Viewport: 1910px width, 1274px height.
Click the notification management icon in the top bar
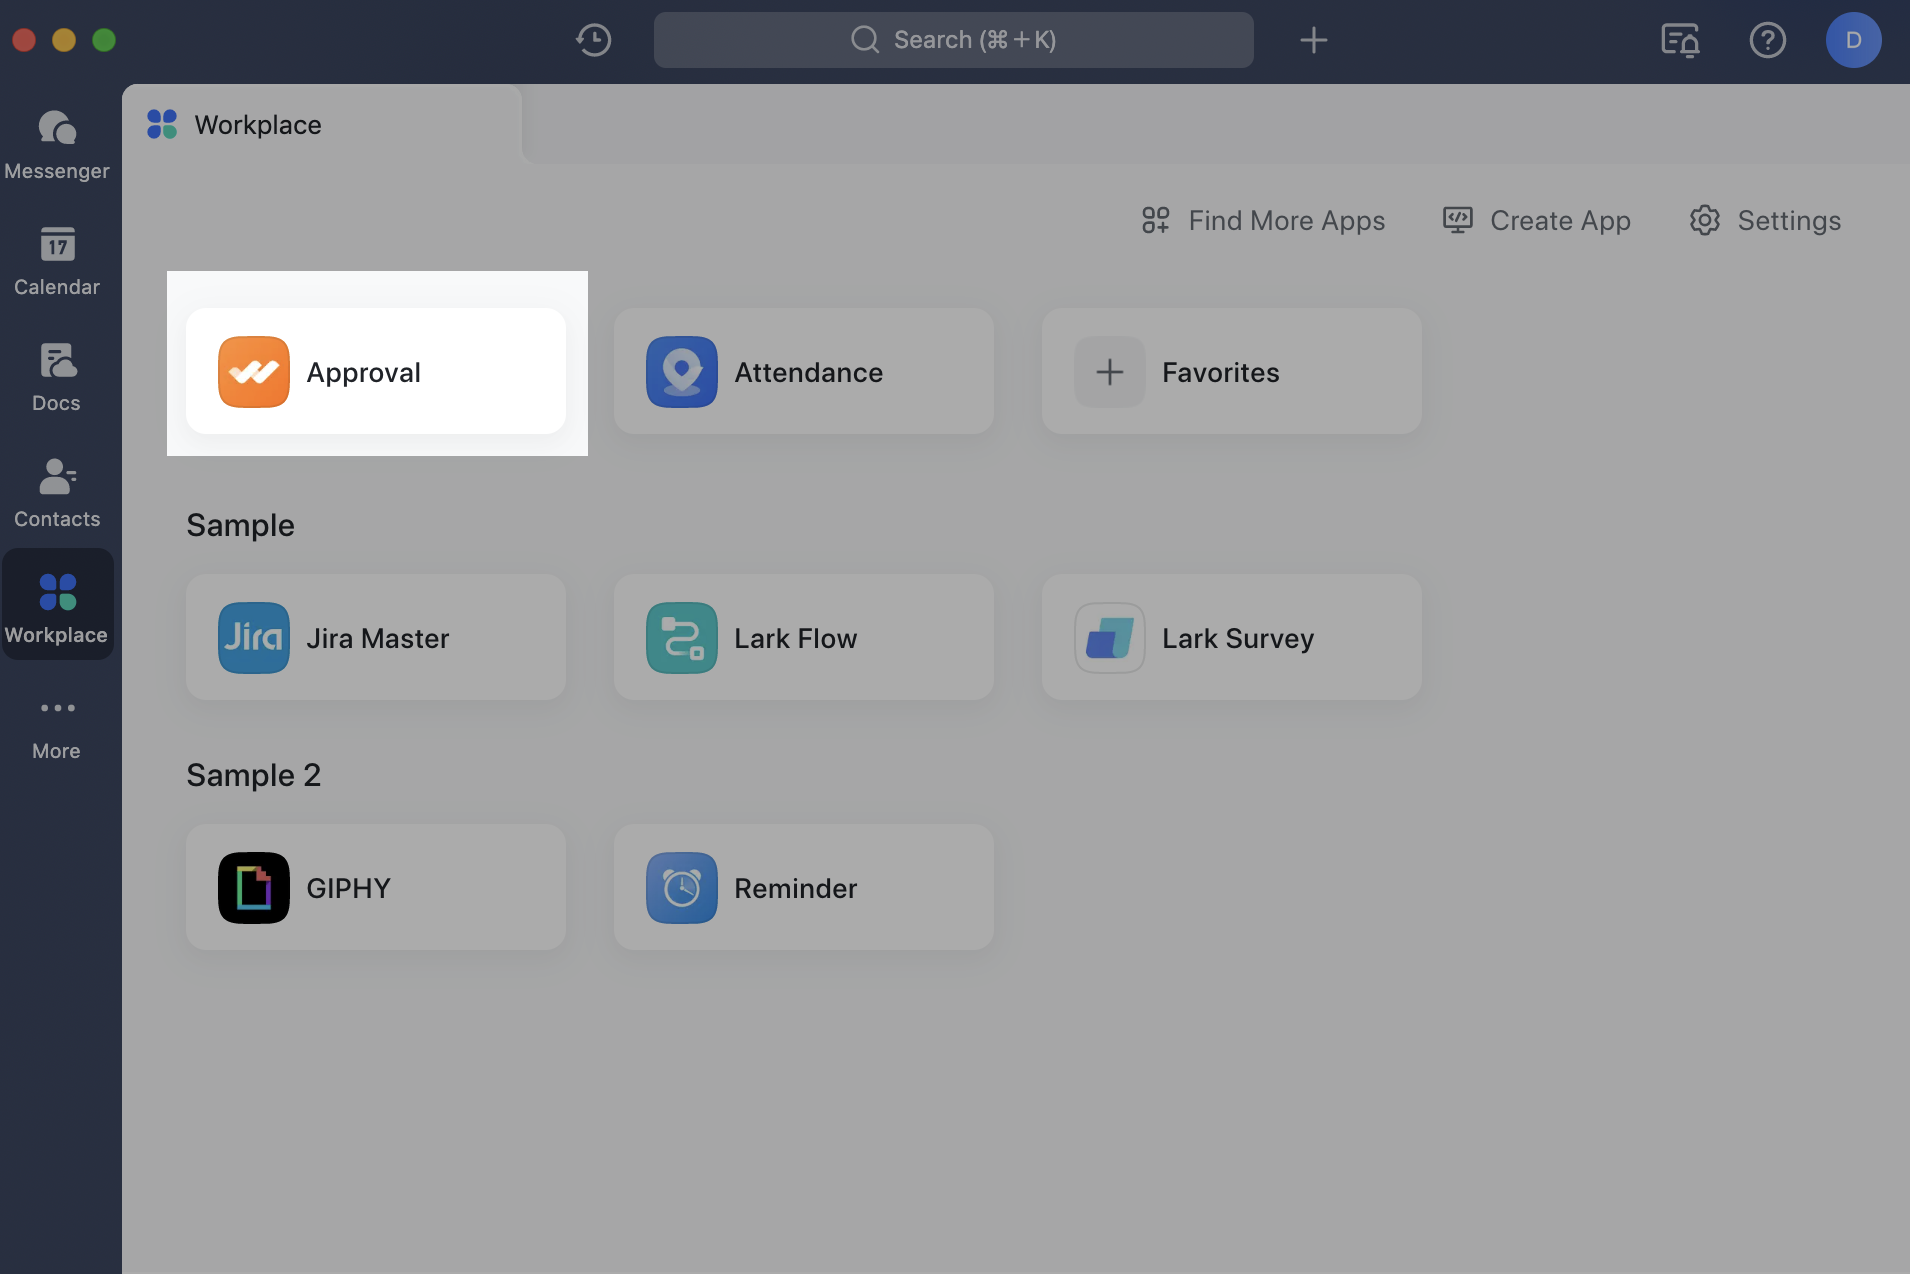pyautogui.click(x=1681, y=40)
